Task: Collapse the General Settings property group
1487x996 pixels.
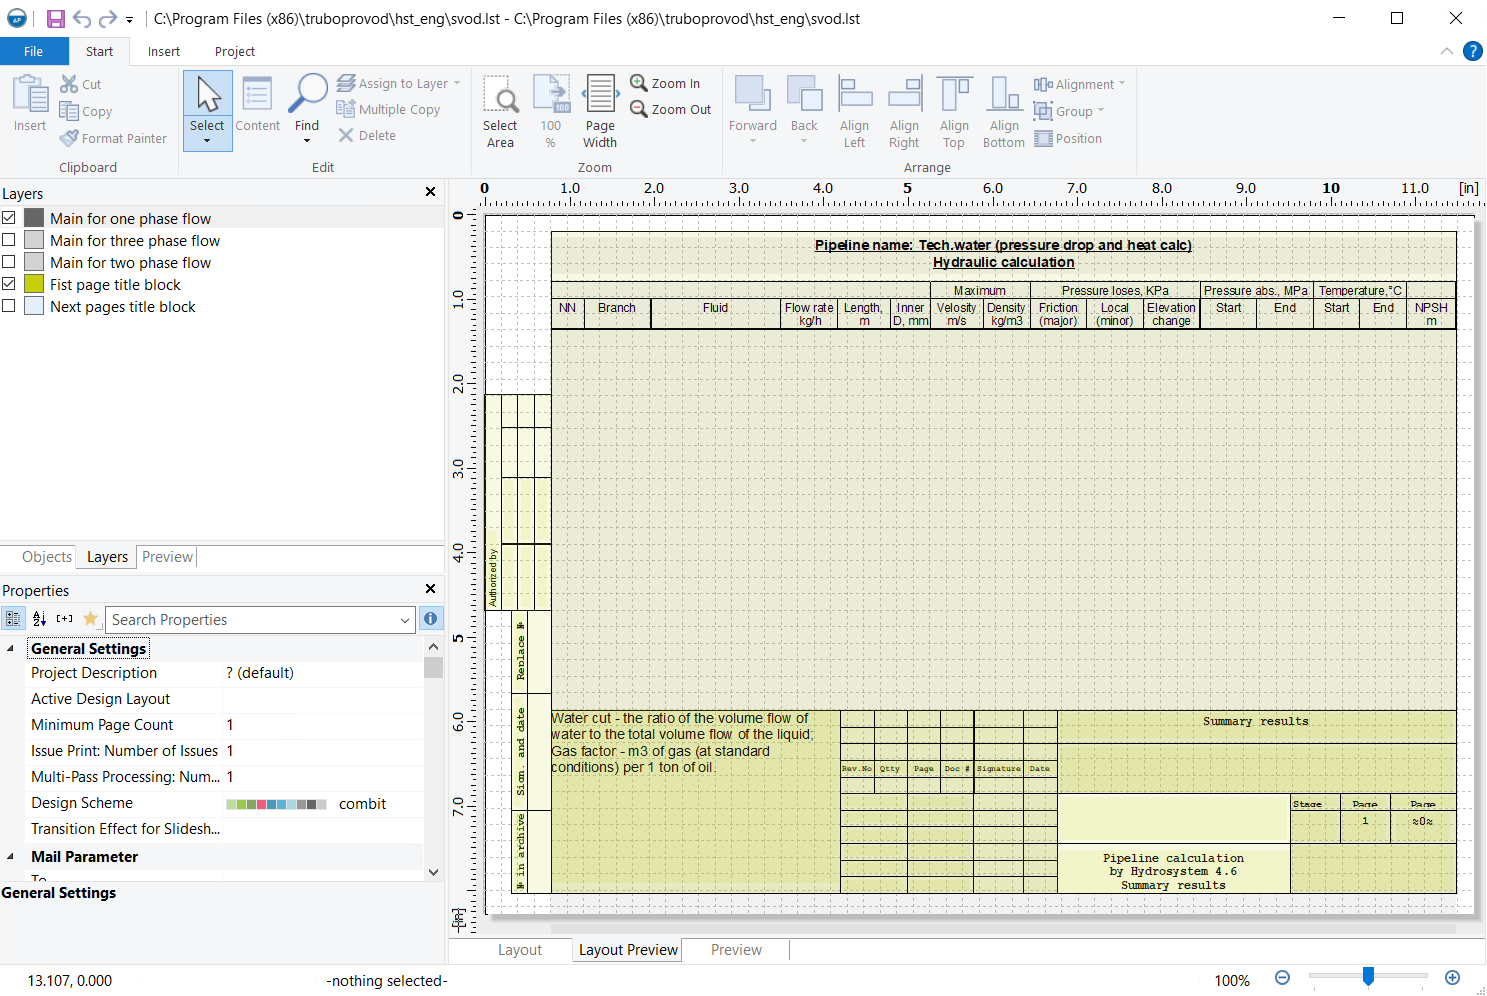Action: tap(11, 649)
